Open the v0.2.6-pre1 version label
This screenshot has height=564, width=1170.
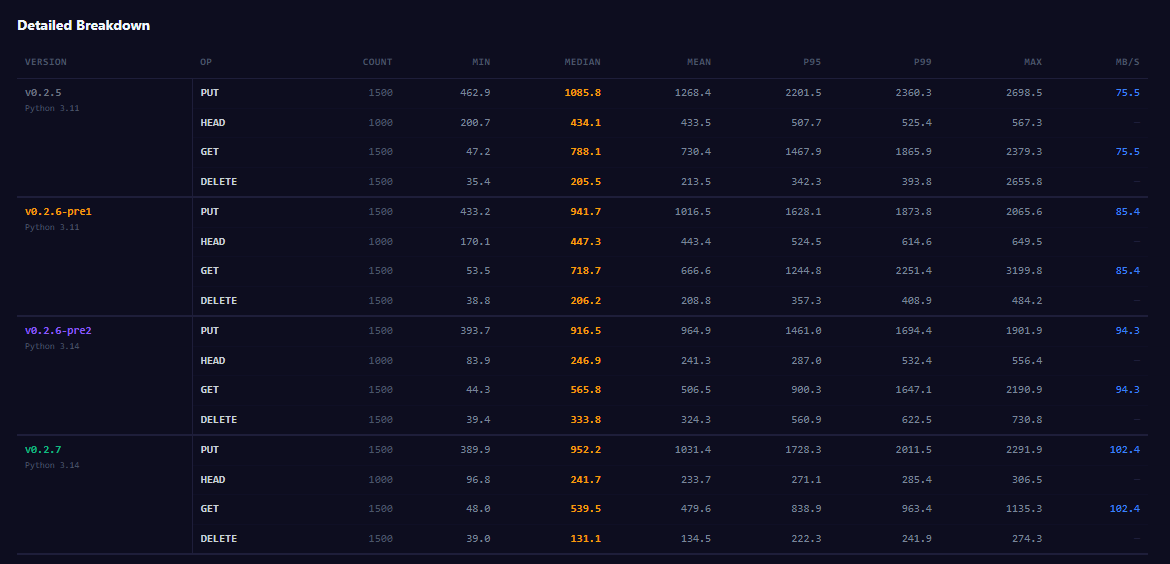[x=58, y=212]
